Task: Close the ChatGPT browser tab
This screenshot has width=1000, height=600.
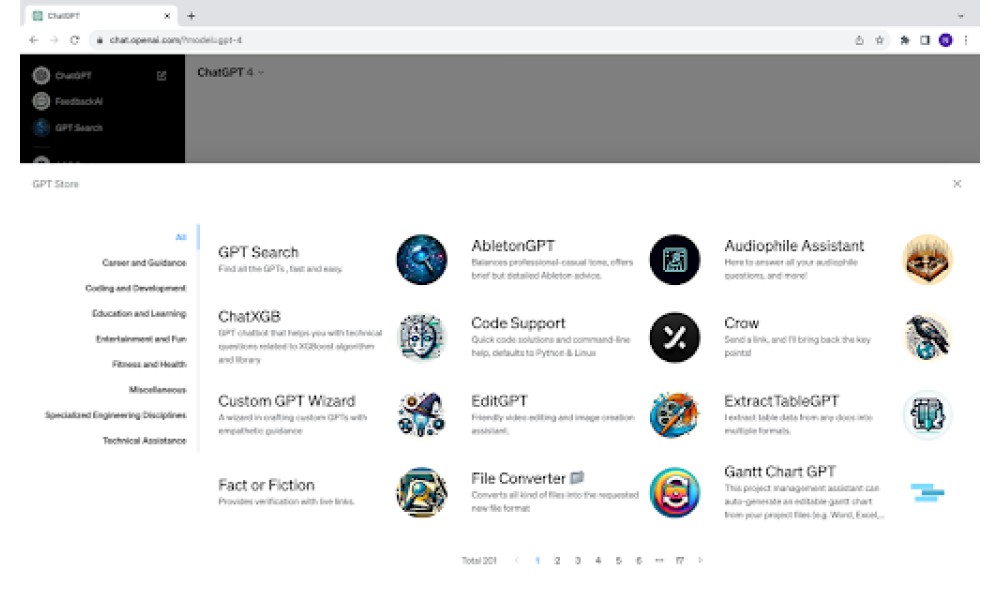Action: pyautogui.click(x=167, y=16)
